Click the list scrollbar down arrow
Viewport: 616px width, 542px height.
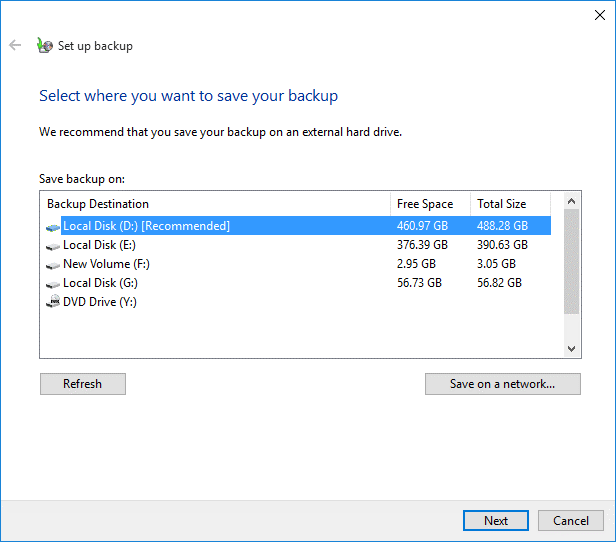coord(572,348)
